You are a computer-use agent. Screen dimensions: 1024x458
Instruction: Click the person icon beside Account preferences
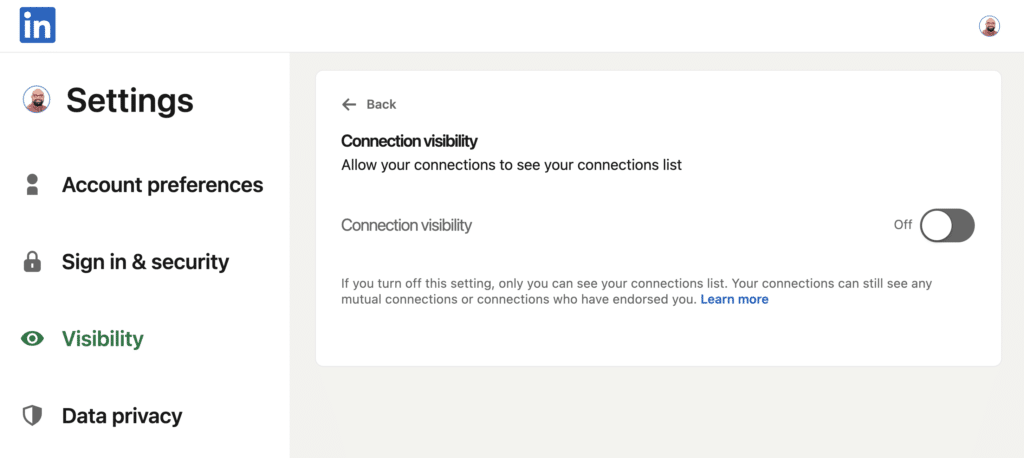click(x=32, y=185)
